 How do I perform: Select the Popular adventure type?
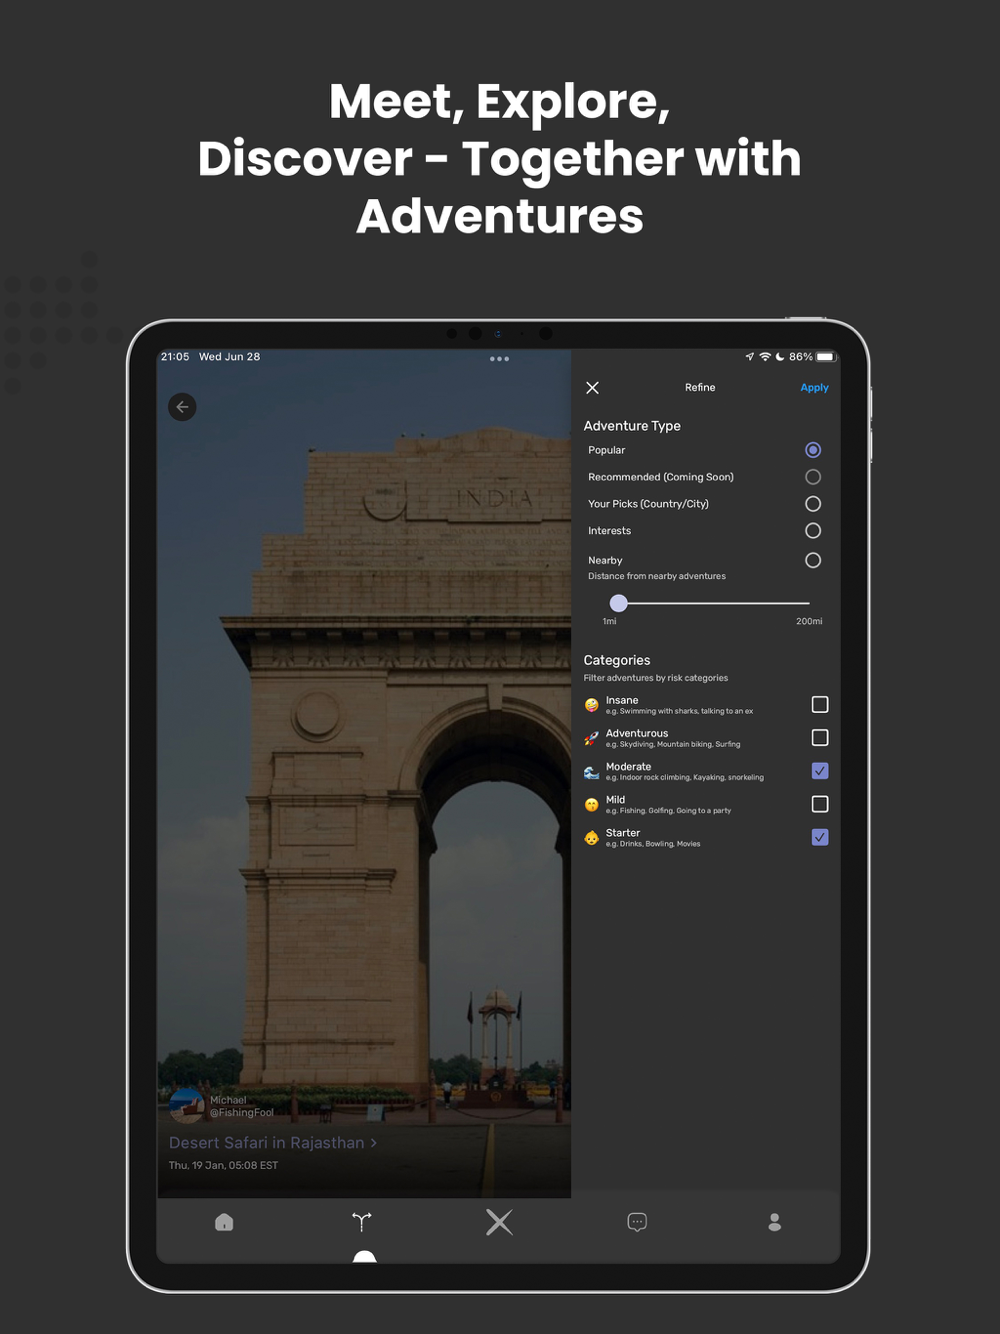[813, 450]
